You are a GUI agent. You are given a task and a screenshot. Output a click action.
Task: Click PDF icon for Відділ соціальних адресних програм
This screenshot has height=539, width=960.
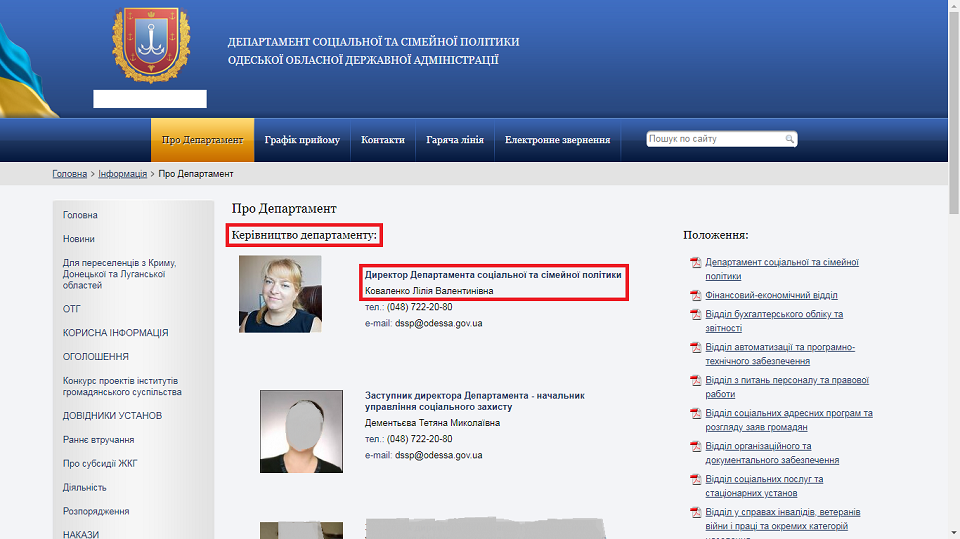click(x=696, y=414)
